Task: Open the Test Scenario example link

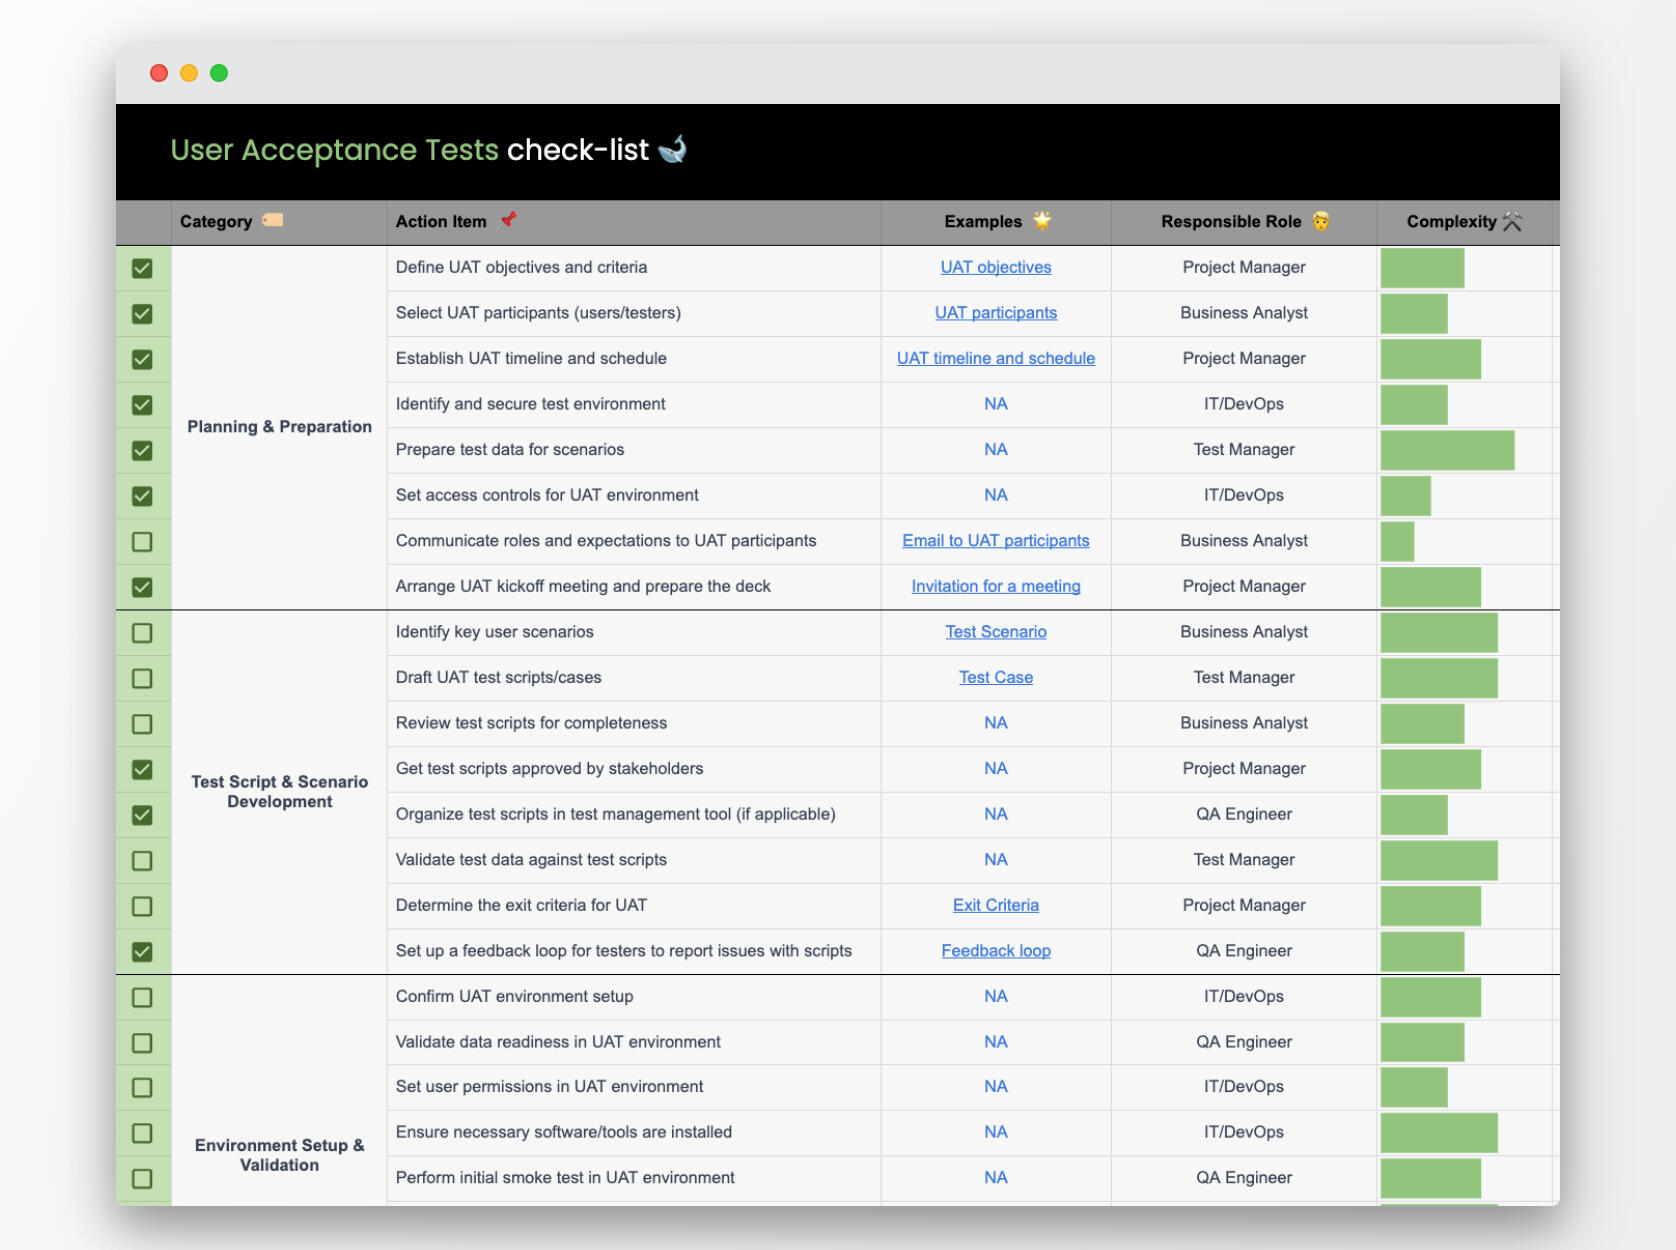Action: click(x=995, y=632)
